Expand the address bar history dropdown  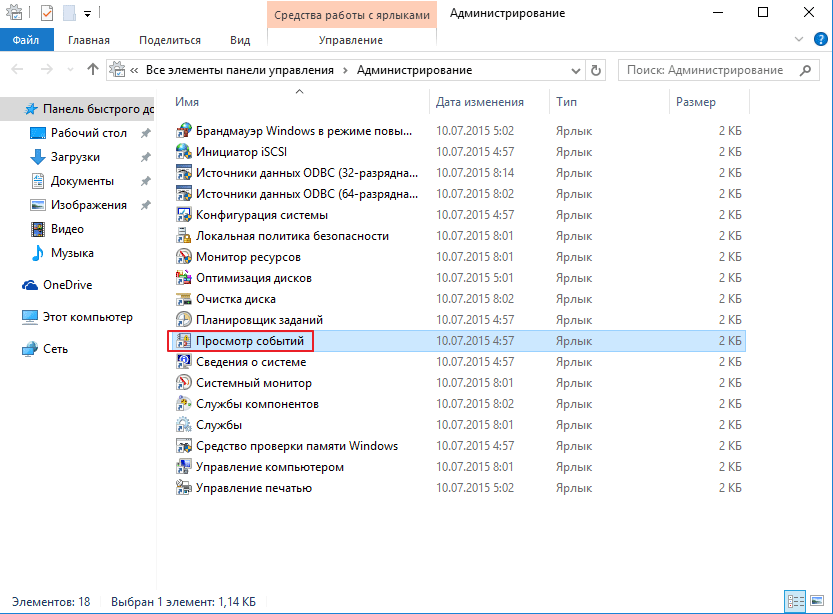(575, 71)
